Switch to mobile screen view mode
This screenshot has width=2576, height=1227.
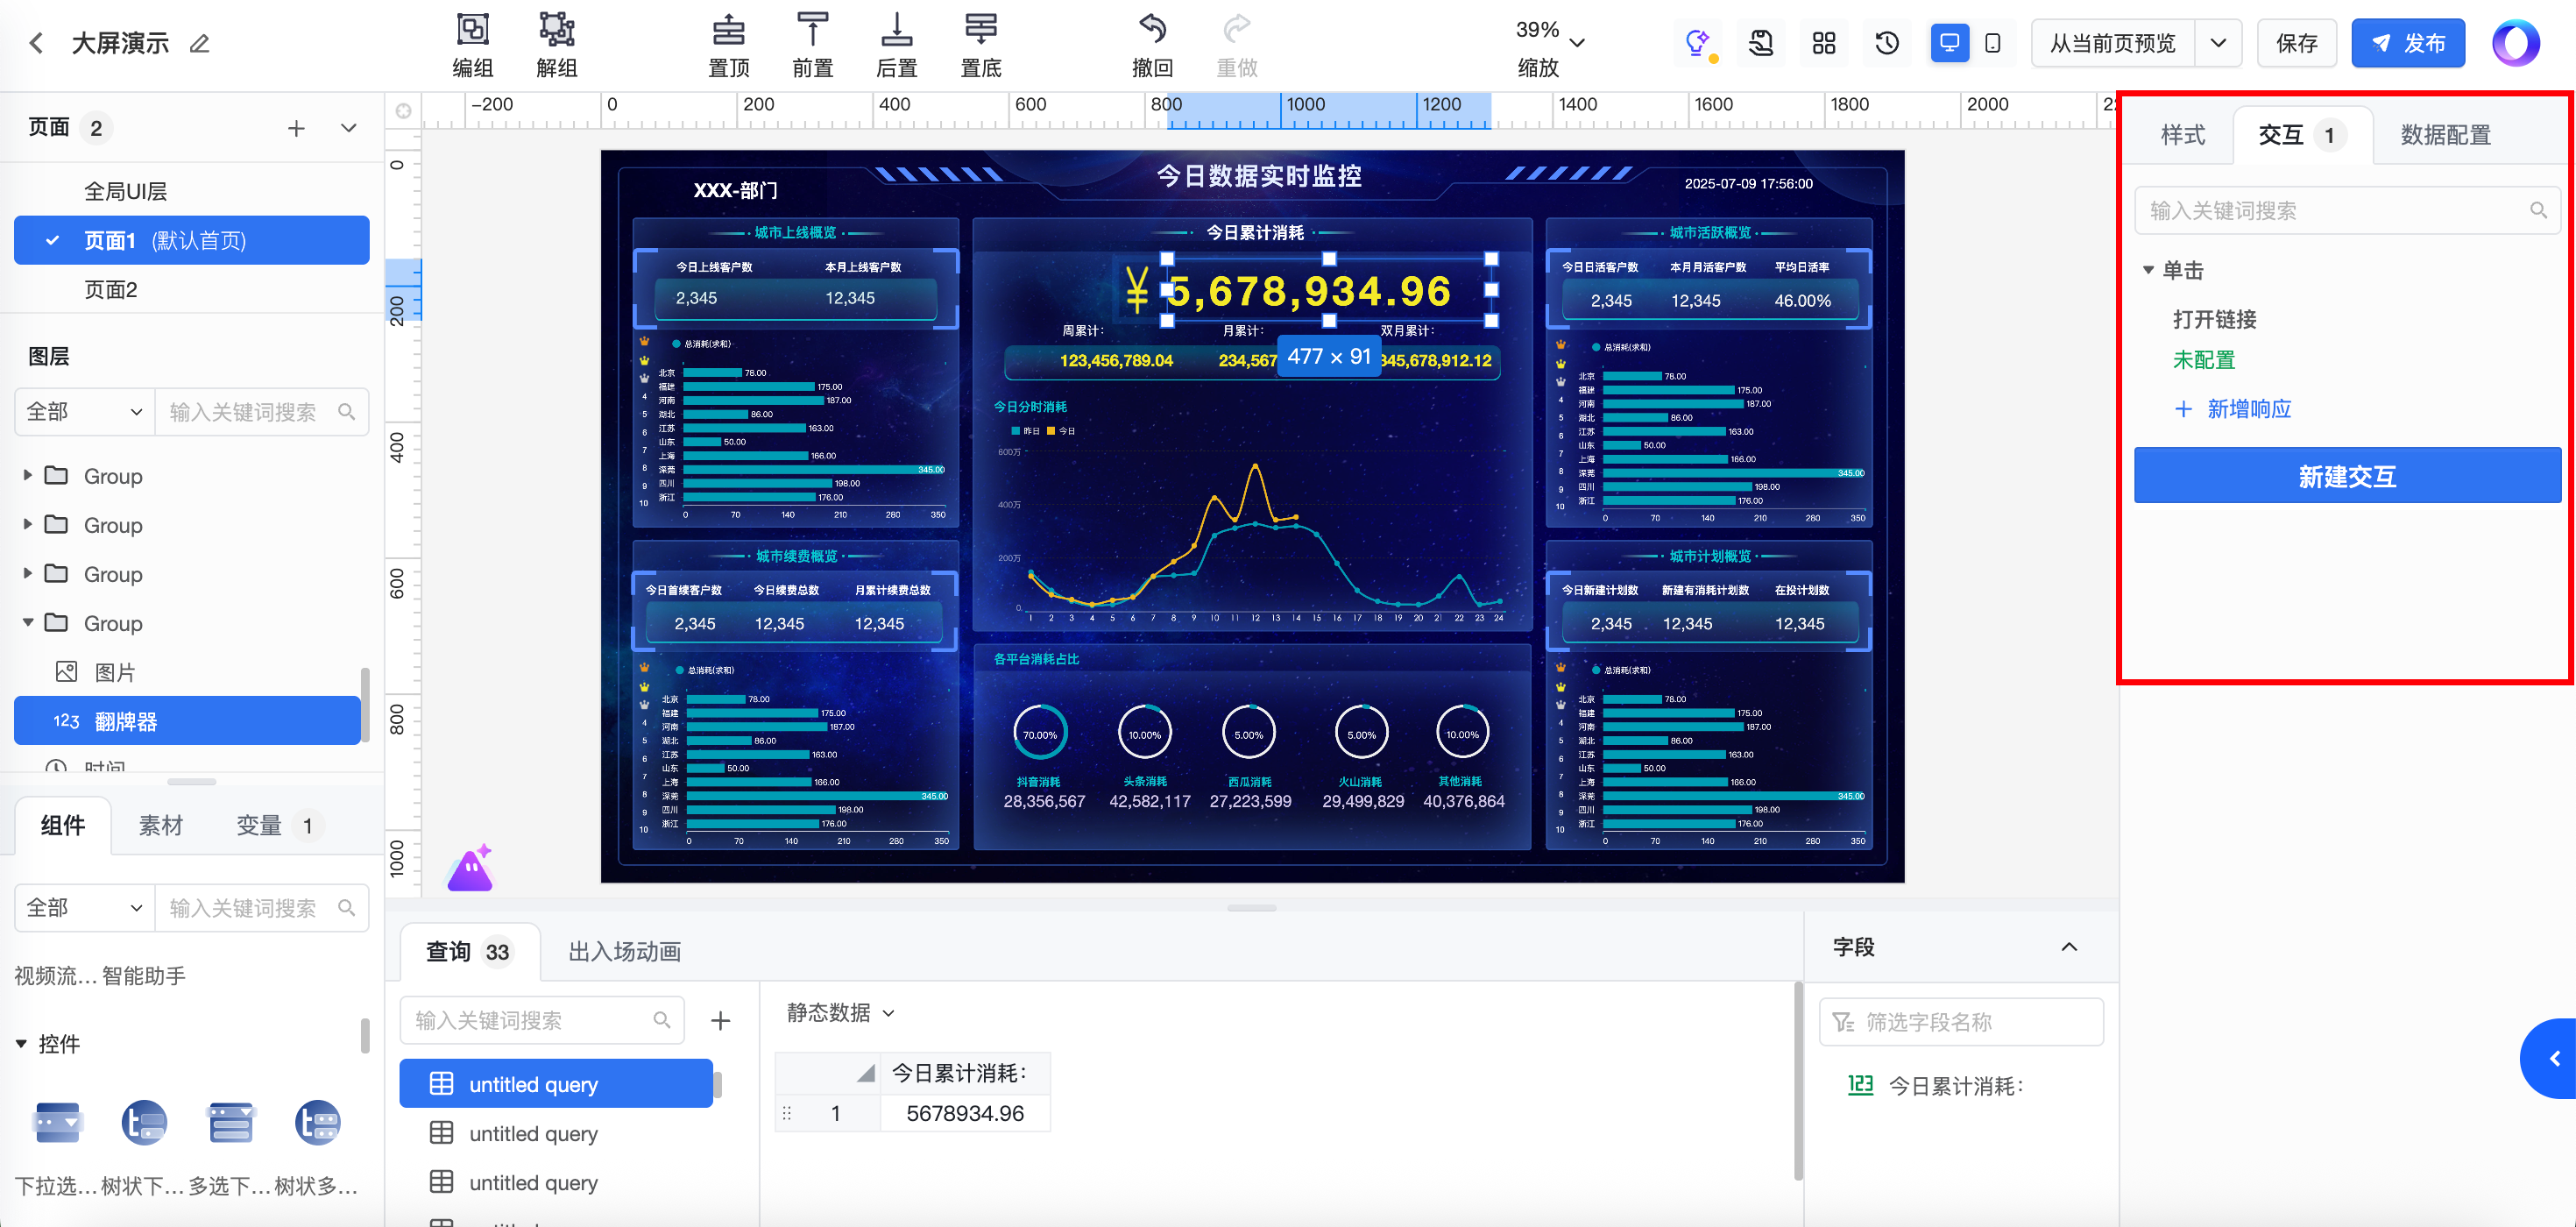click(1993, 43)
